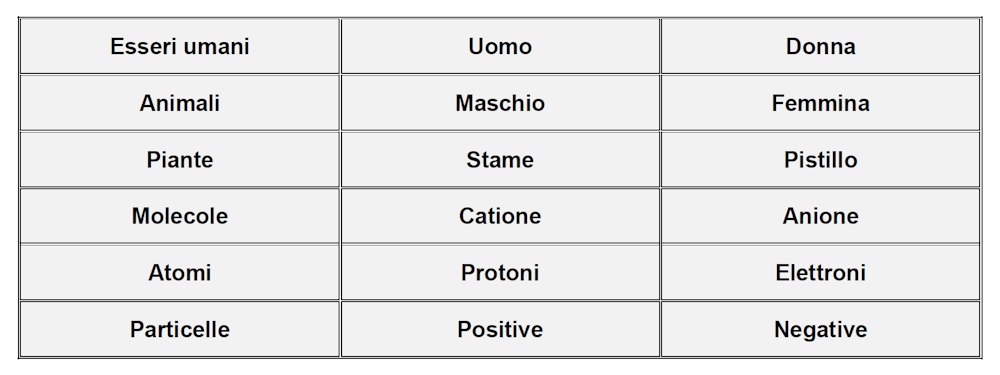Select the Uomo cell
This screenshot has height=375, width=1000.
[x=500, y=47]
